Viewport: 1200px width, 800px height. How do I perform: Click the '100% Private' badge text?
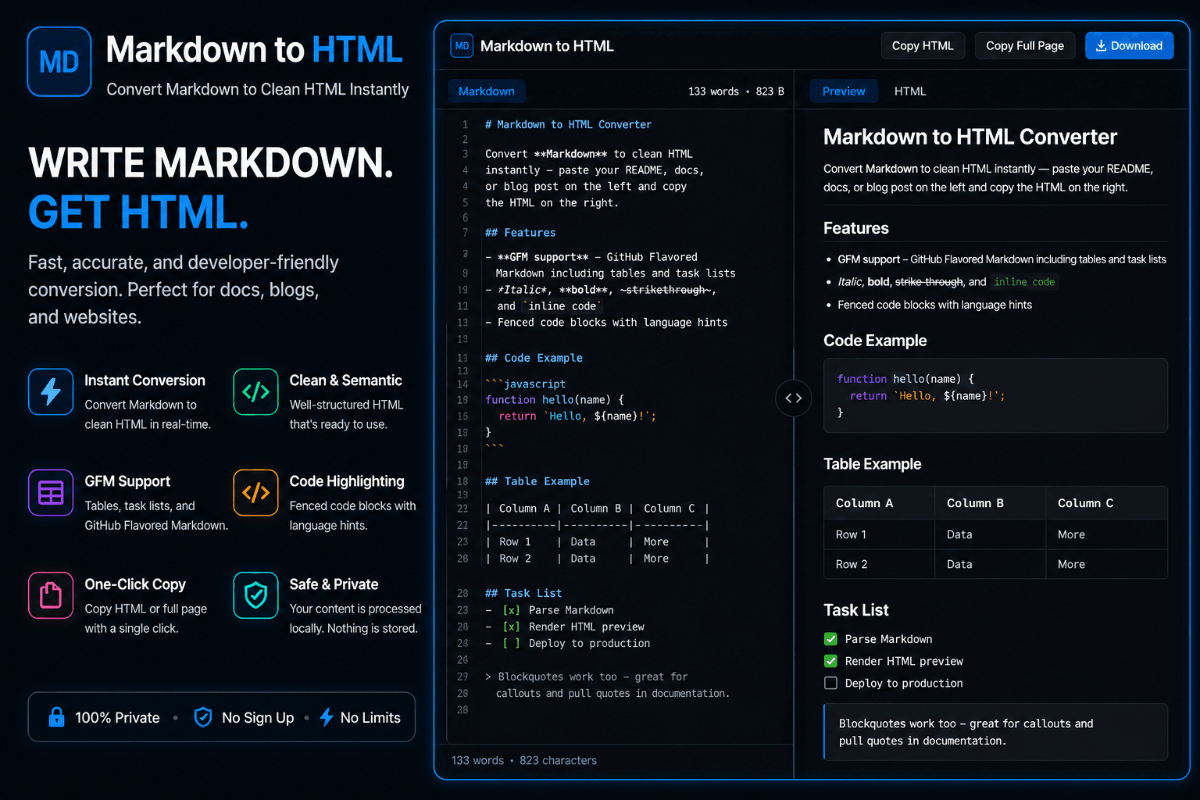[117, 717]
